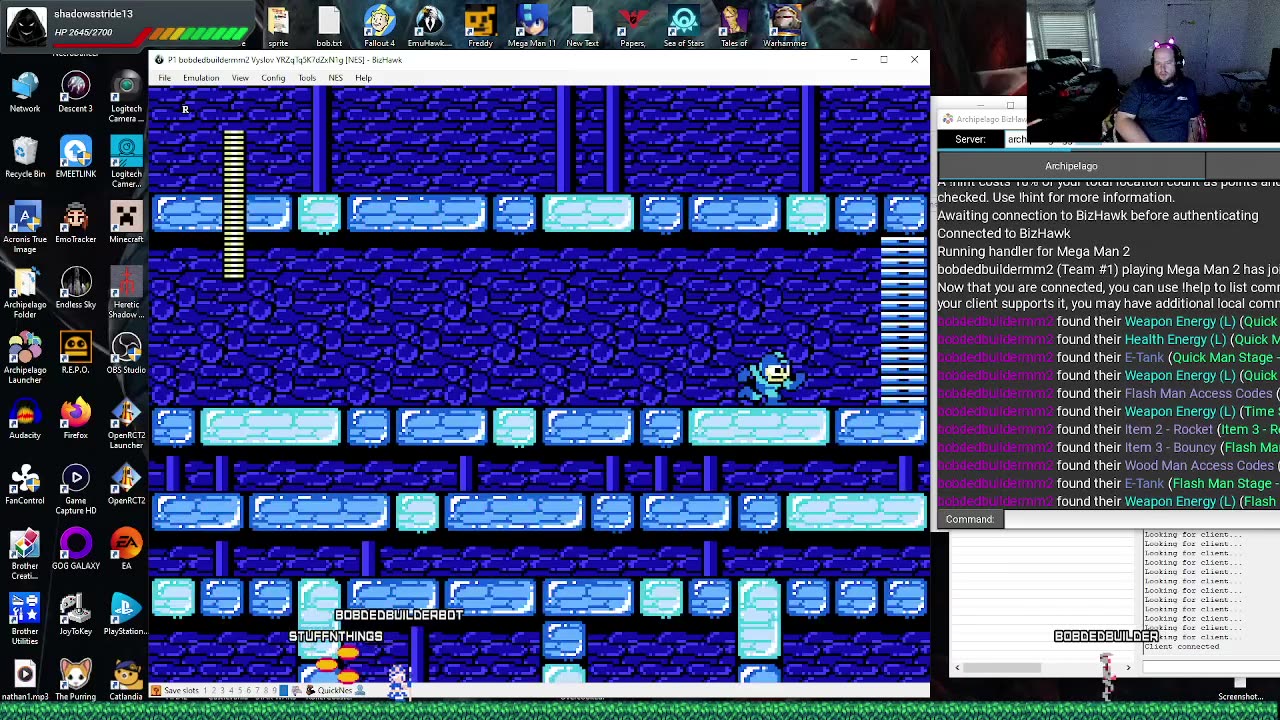Open the Emulation menu
The width and height of the screenshot is (1280, 720).
[201, 78]
